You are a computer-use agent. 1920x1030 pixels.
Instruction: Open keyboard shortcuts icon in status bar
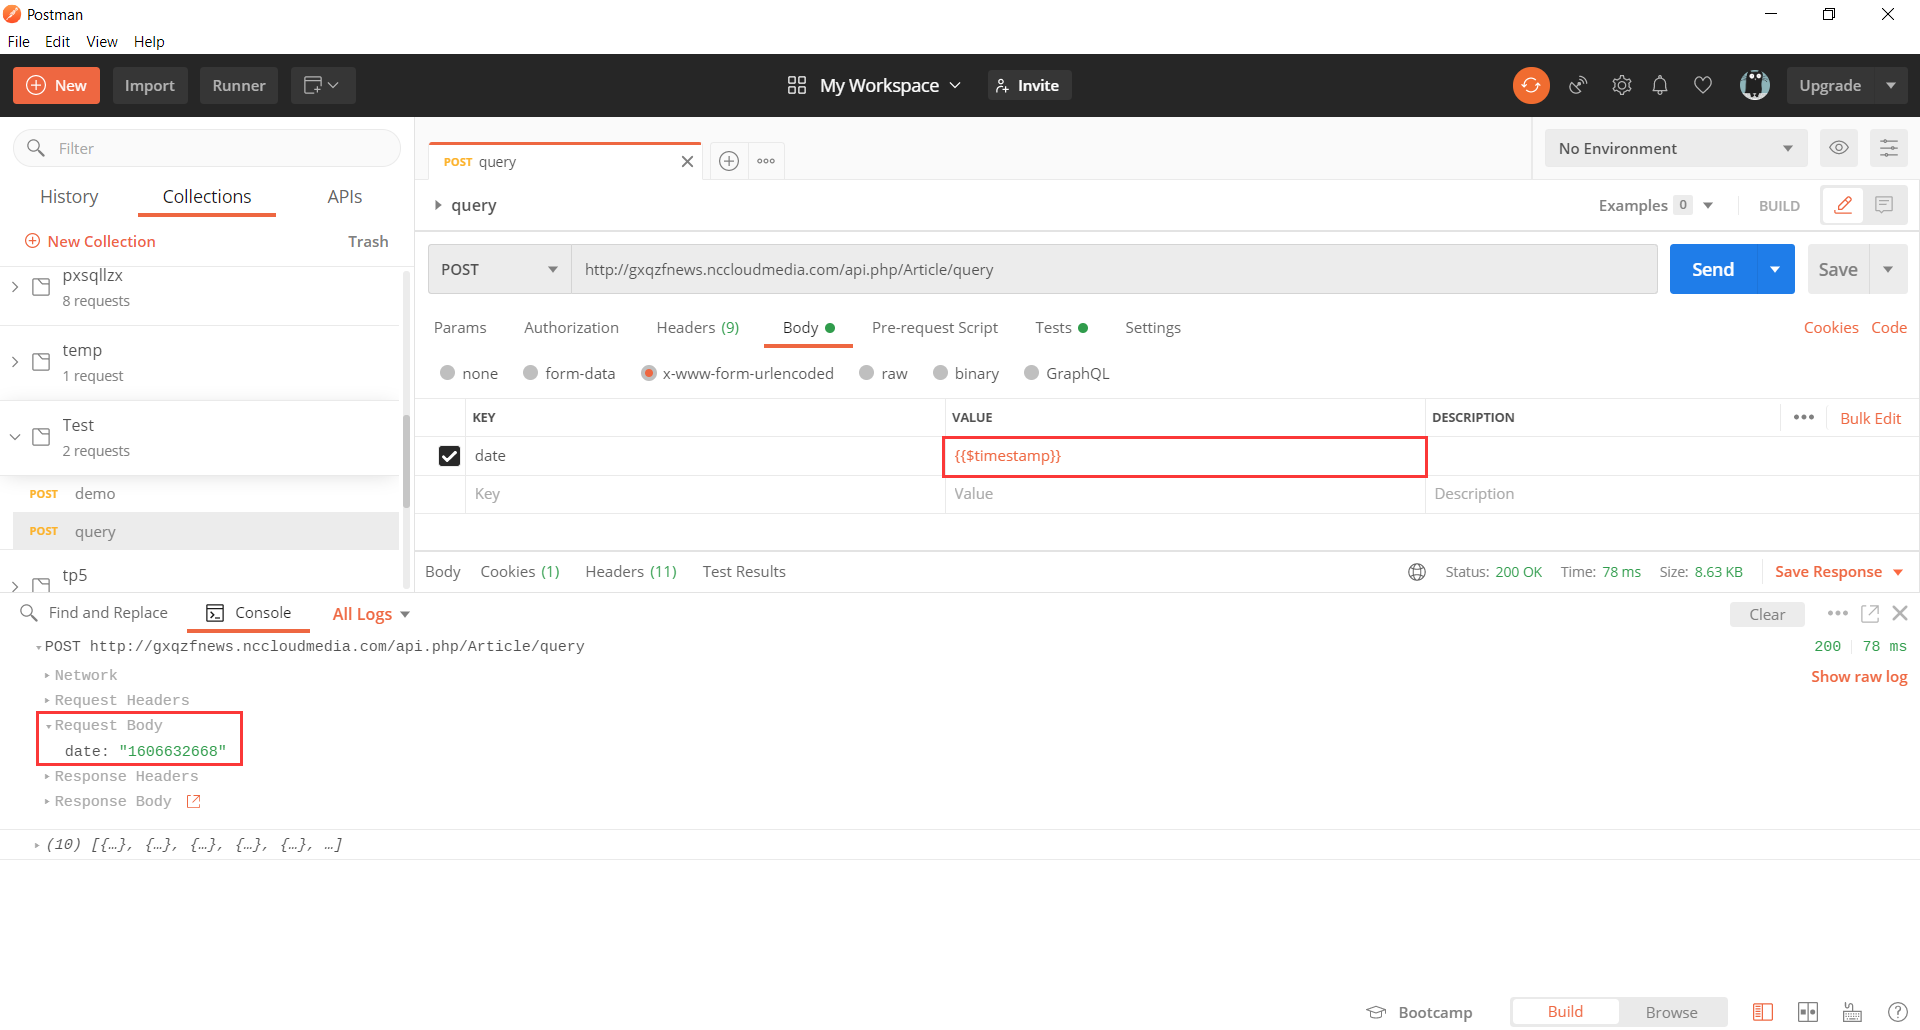(x=1853, y=1012)
